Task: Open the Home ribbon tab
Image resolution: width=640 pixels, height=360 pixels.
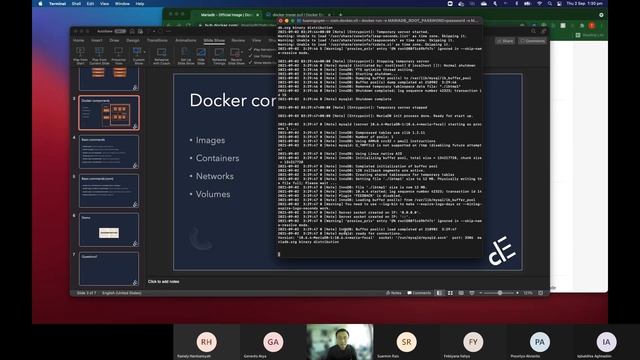Action: tap(78, 40)
